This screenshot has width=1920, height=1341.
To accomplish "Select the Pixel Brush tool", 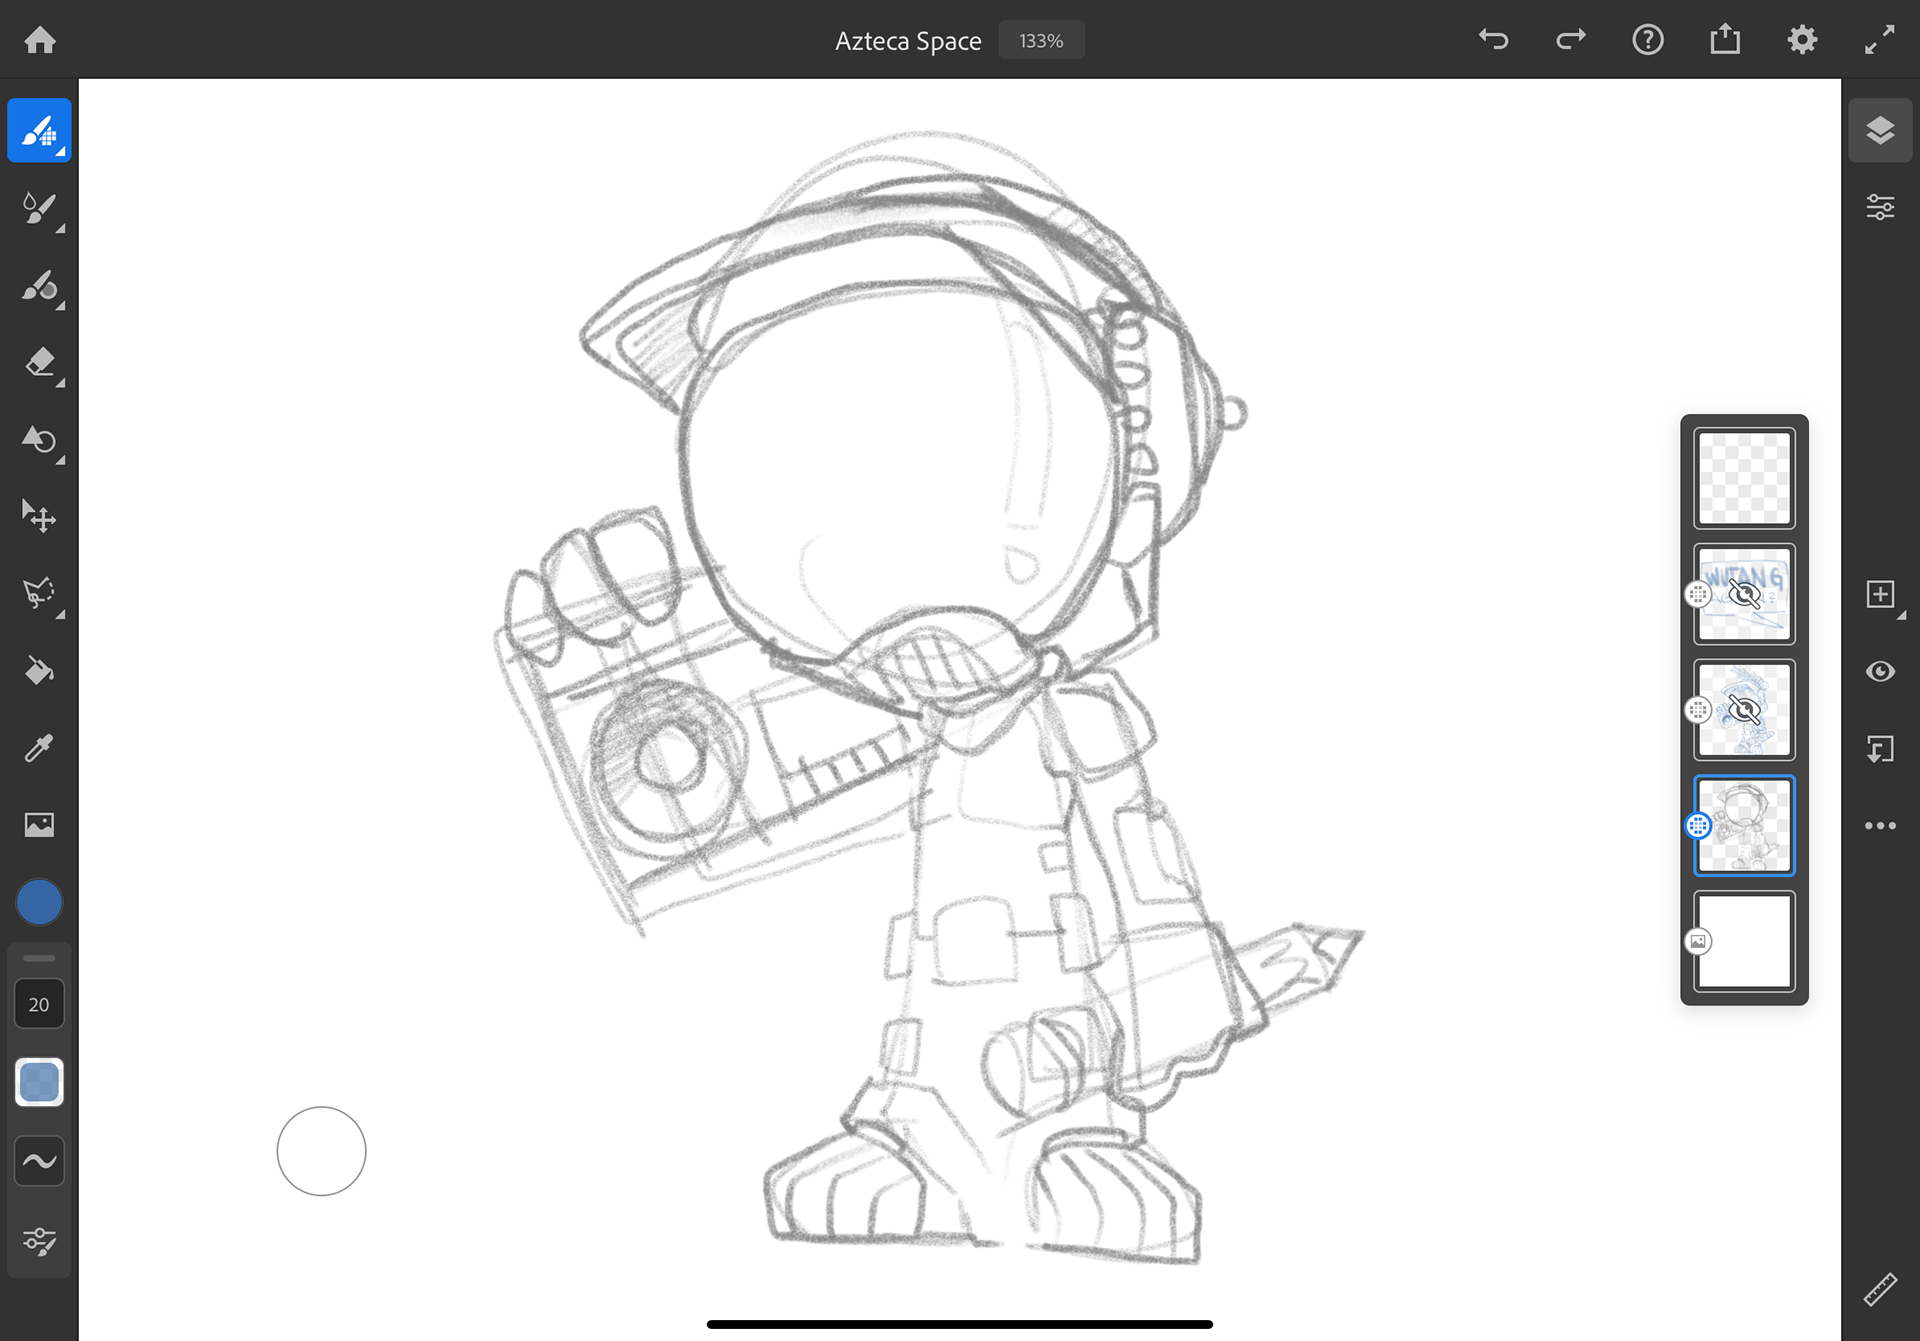I will tap(39, 131).
